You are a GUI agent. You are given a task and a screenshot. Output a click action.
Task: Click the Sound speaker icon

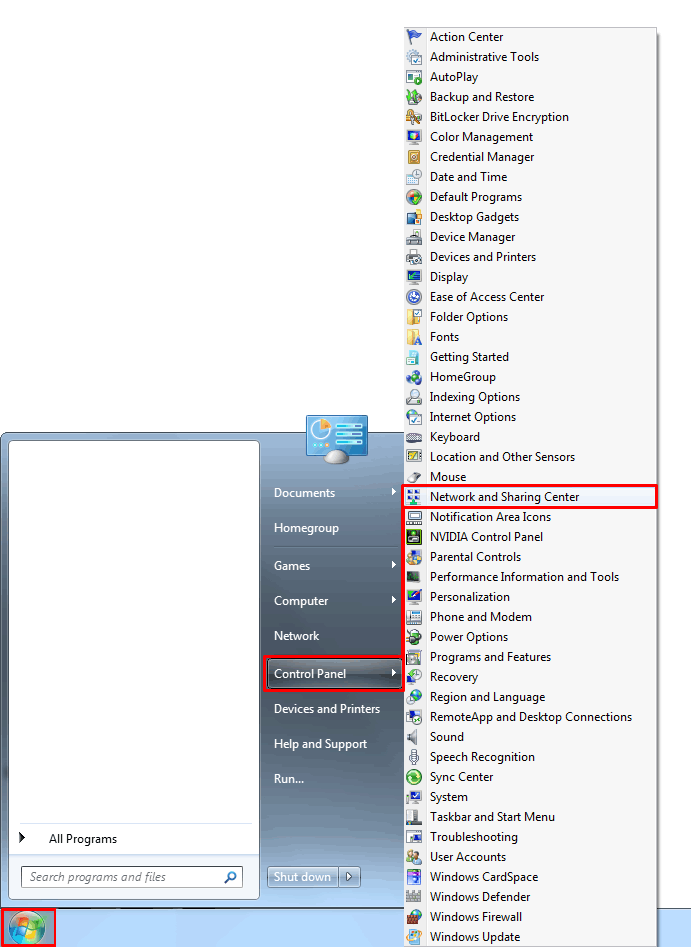point(413,737)
